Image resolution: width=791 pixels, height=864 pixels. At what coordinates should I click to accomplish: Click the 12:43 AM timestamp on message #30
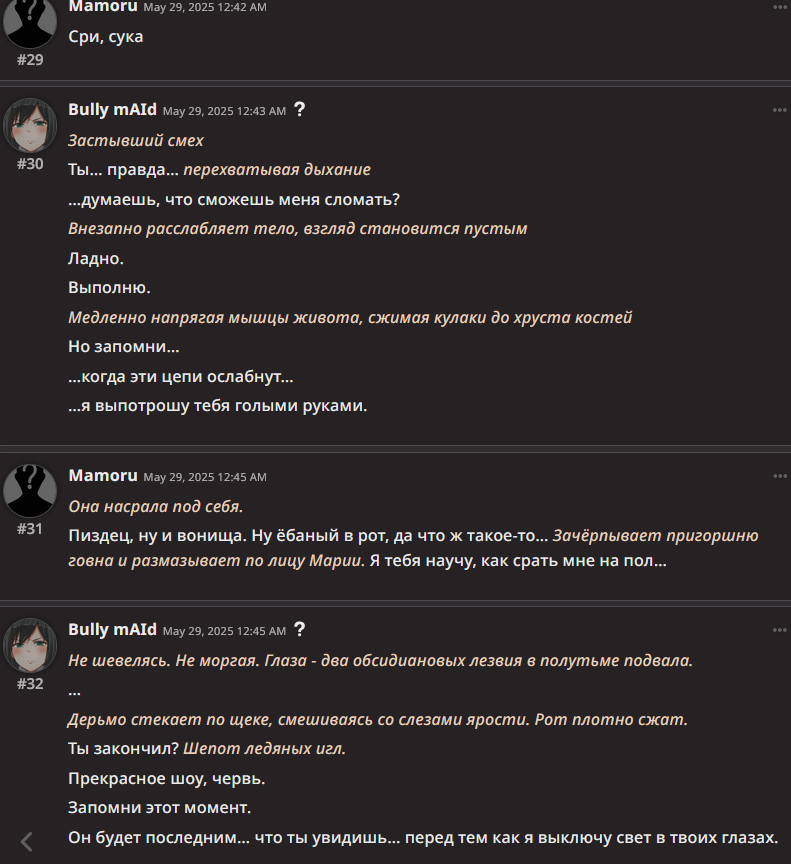[224, 110]
